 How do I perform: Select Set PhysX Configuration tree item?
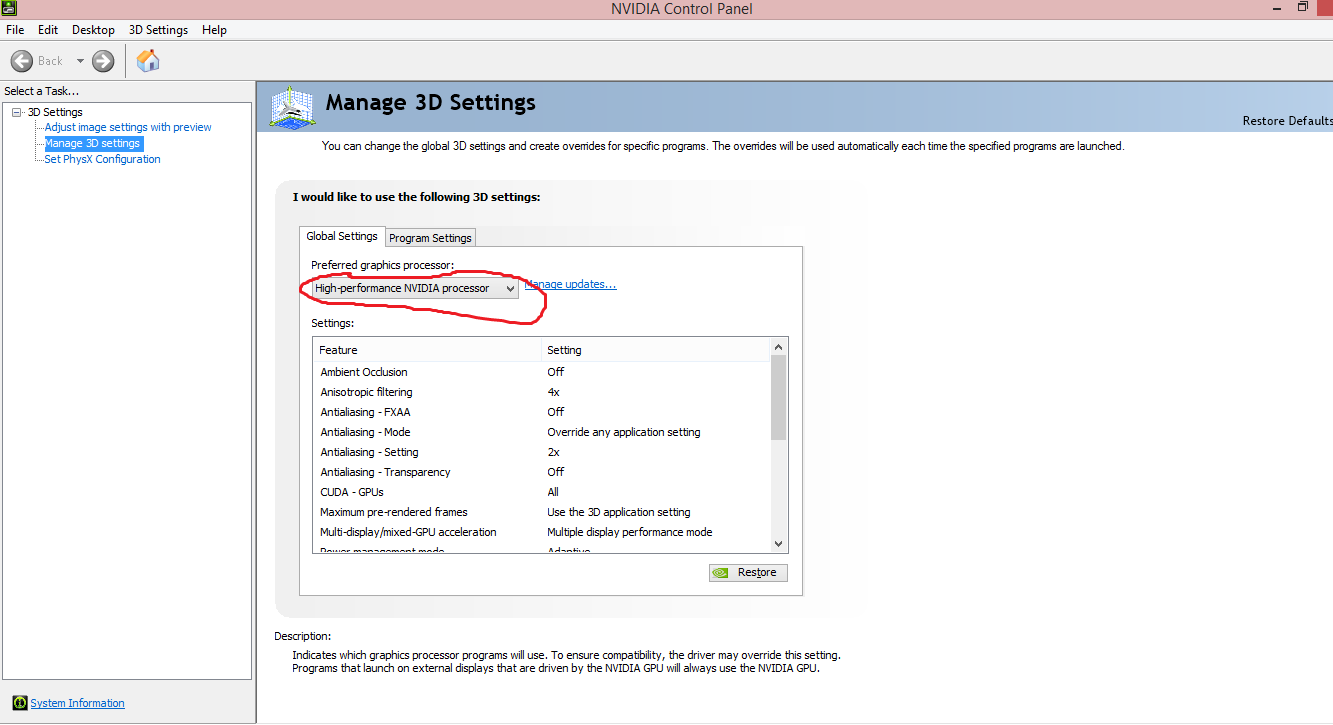[x=102, y=159]
